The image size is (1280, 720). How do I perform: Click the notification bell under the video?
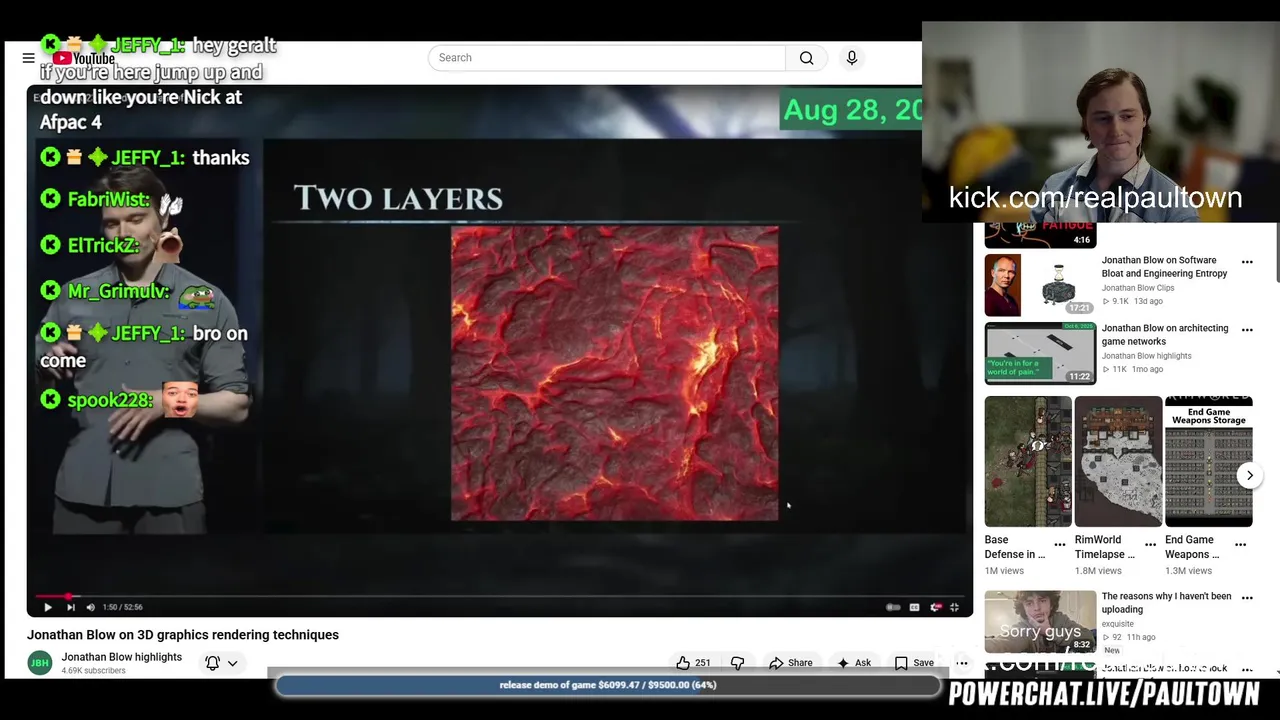[212, 663]
